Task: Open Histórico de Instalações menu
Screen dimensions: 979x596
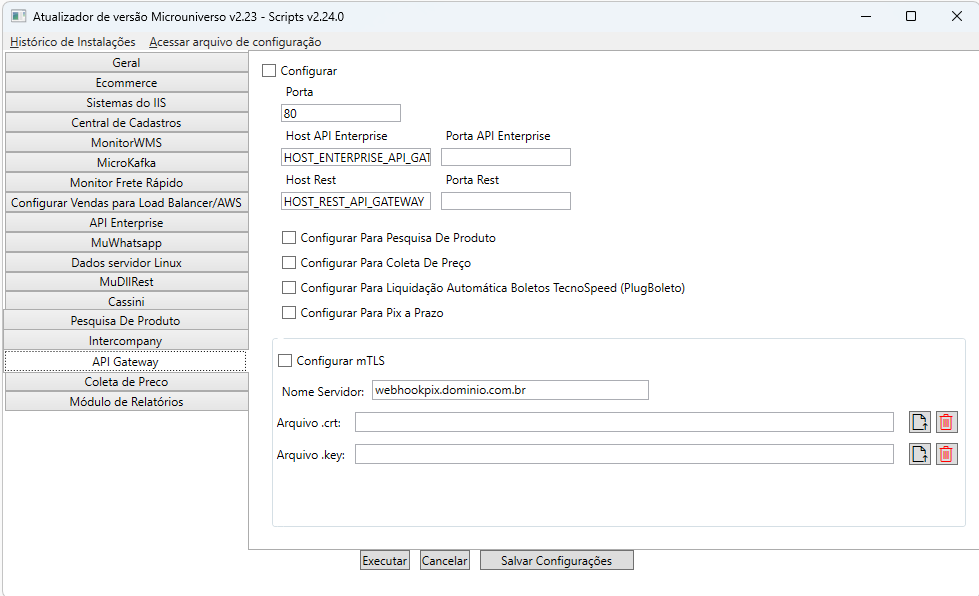Action: pos(72,42)
